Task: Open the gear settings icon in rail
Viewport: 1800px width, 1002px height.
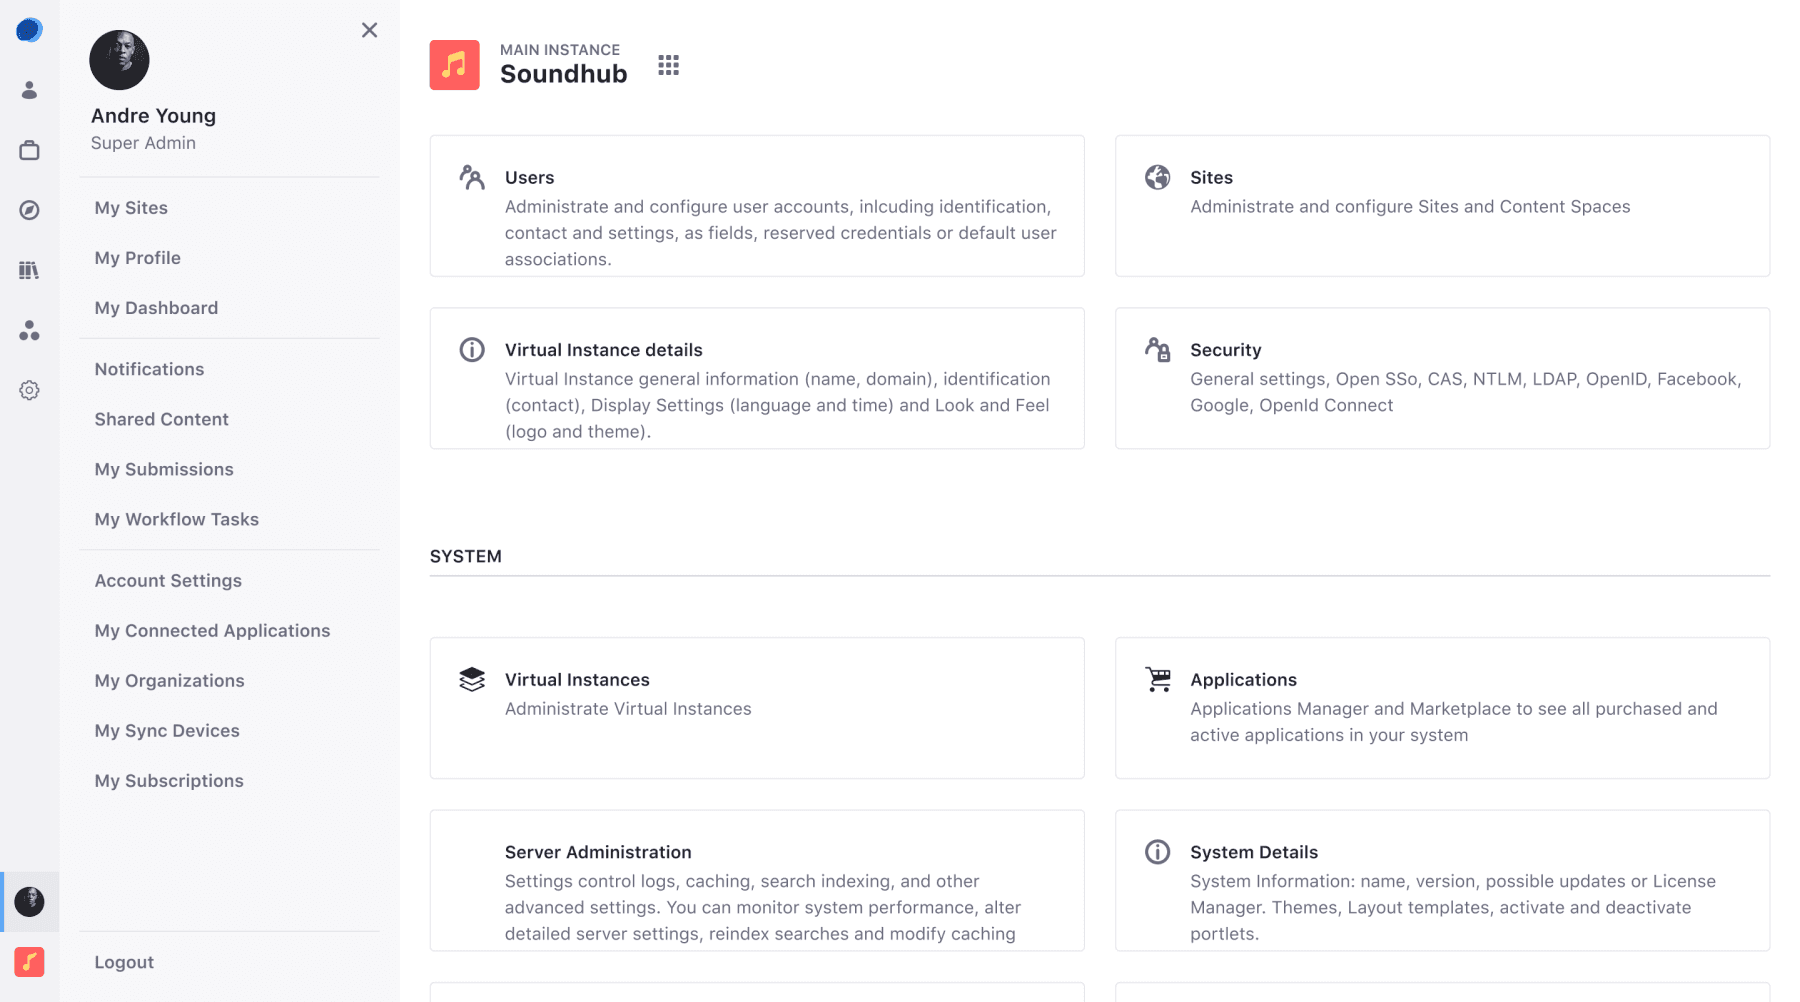Action: 29,390
